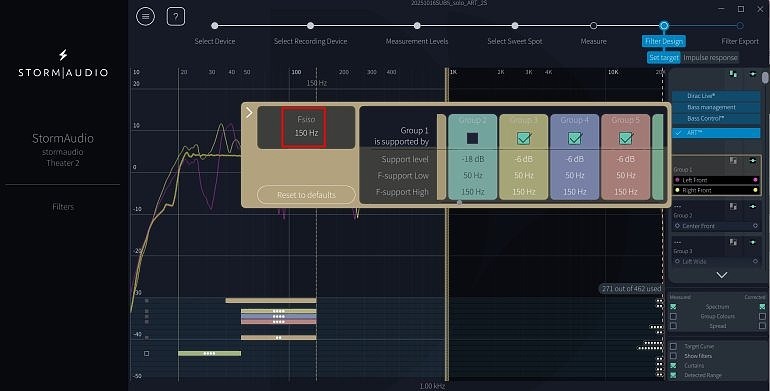Open Group 2 F-support Low 50 Hz value

point(473,175)
